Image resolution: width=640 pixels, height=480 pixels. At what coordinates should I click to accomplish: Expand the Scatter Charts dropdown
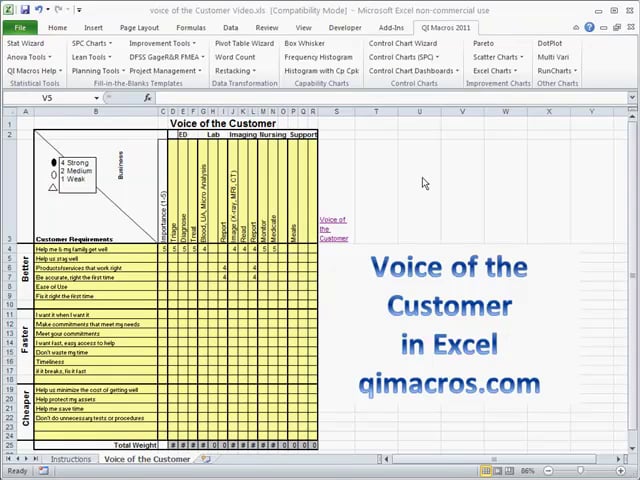(498, 57)
